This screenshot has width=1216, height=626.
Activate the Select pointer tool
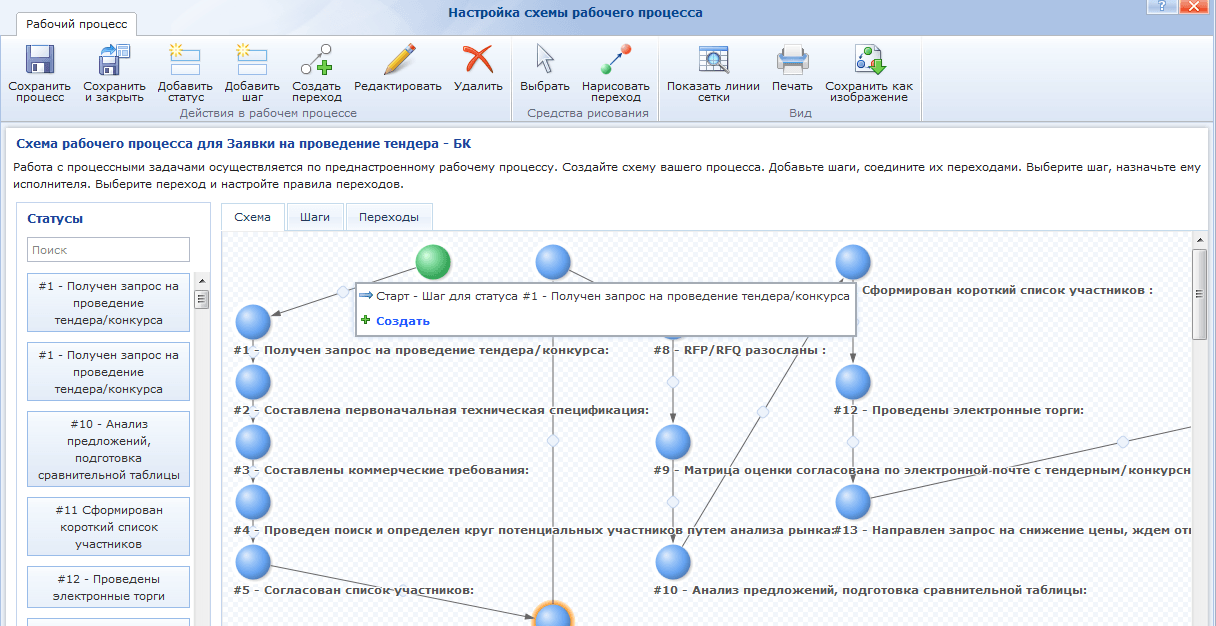coord(544,62)
